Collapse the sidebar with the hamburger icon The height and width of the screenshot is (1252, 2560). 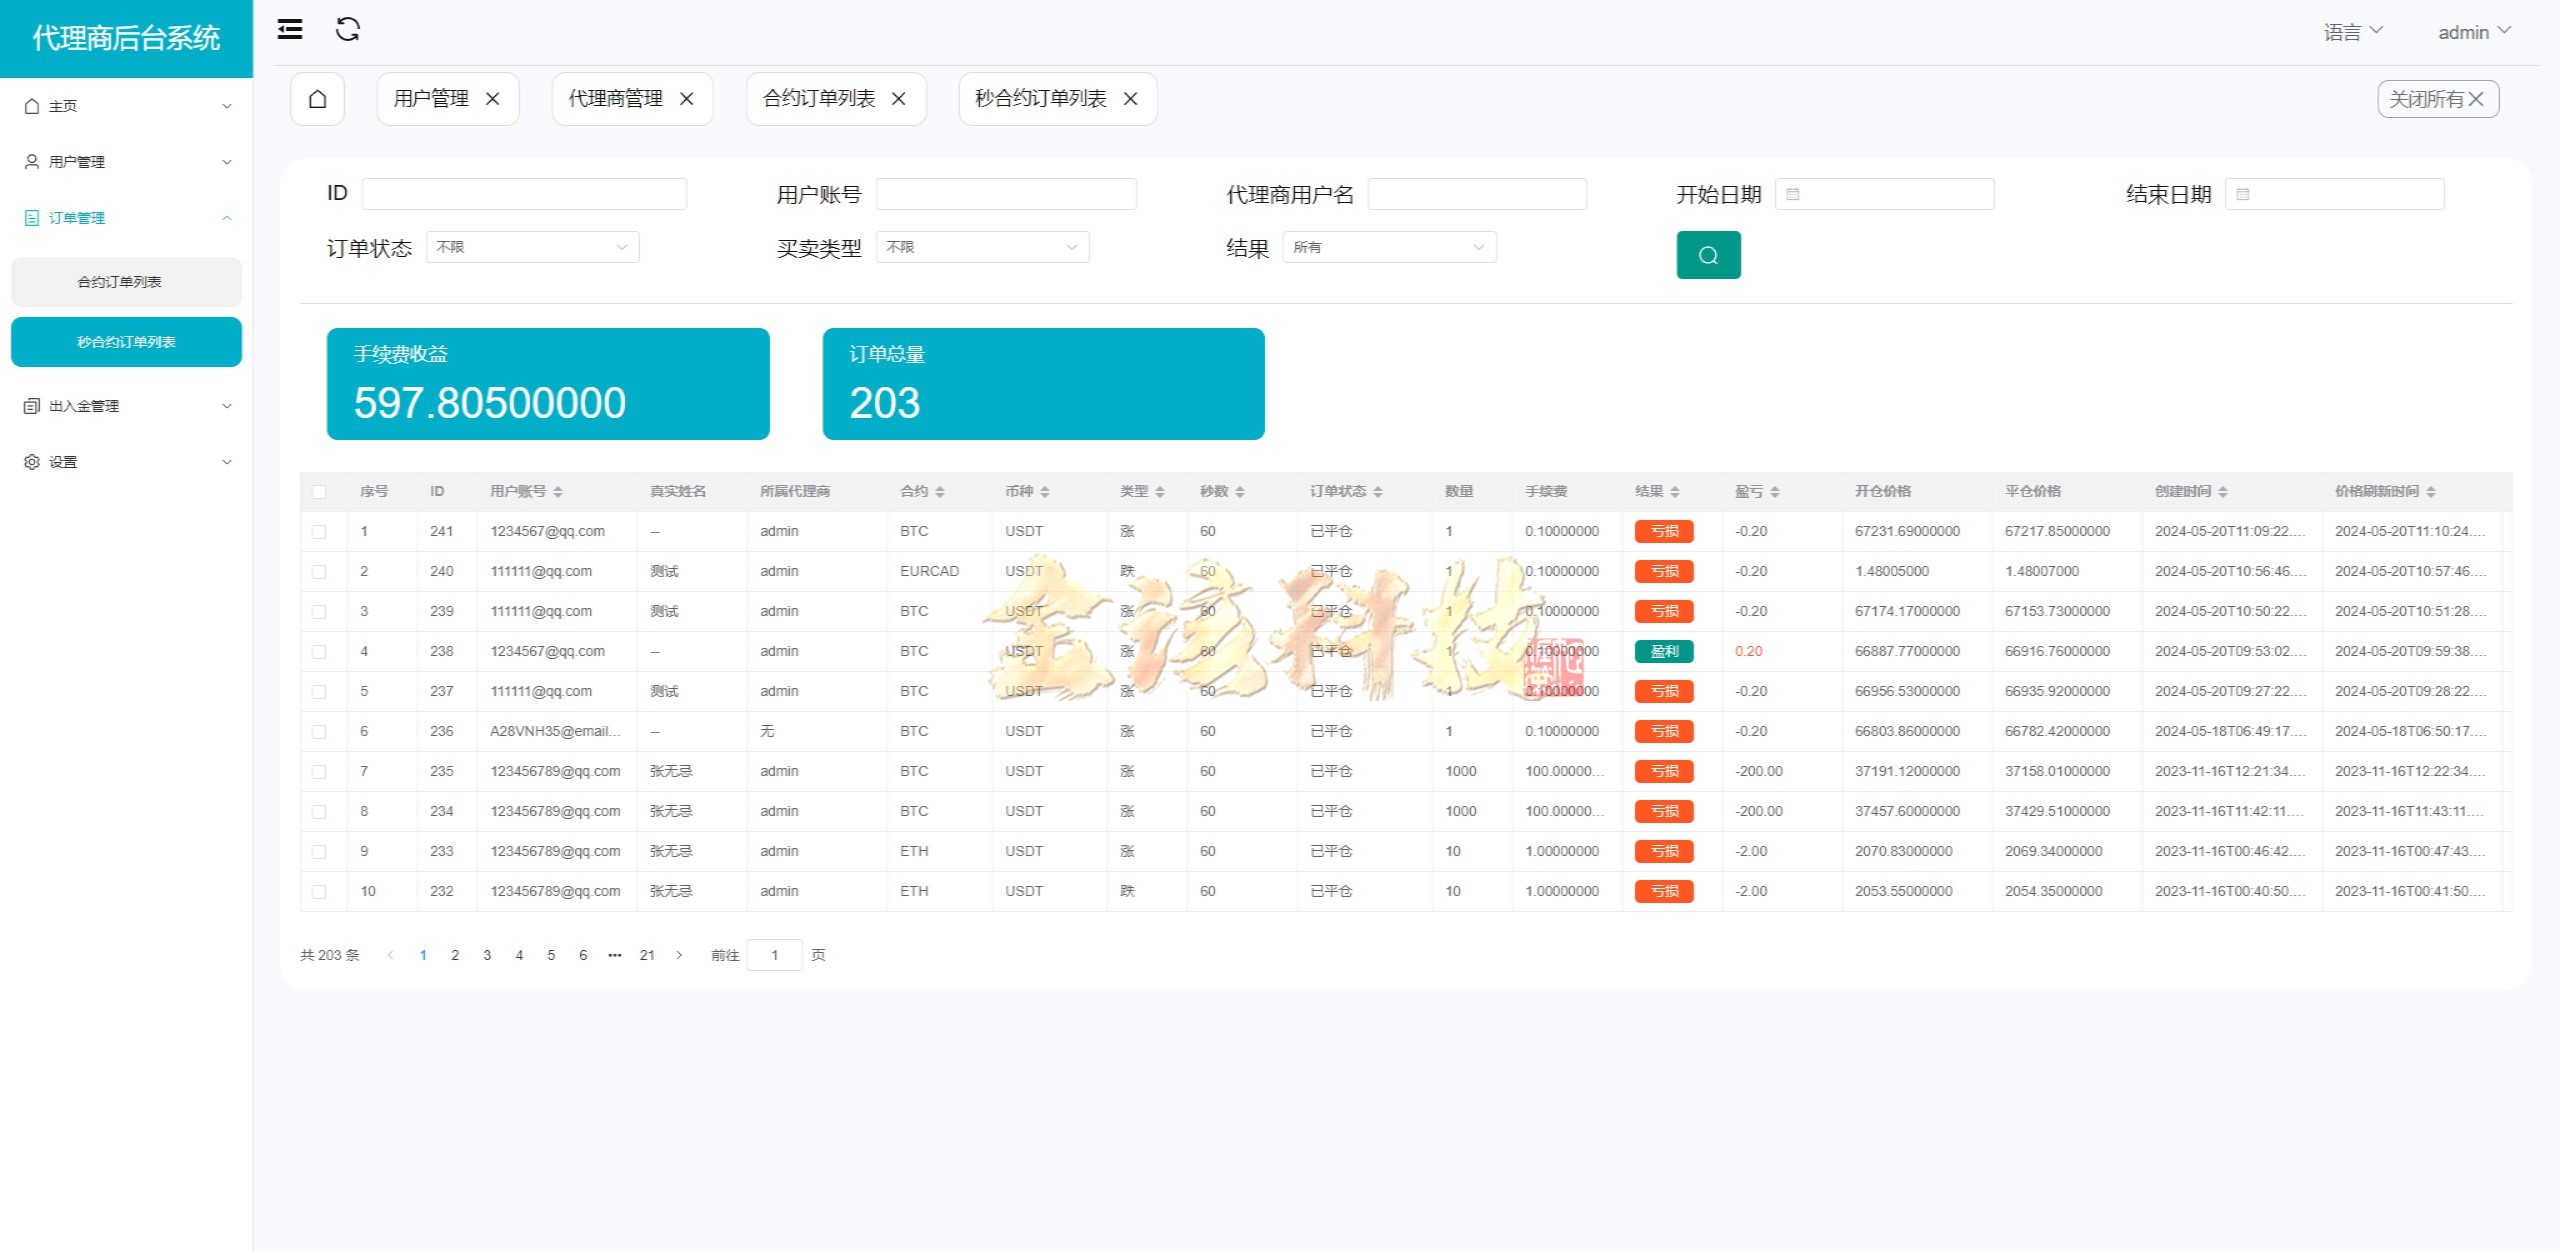(290, 30)
